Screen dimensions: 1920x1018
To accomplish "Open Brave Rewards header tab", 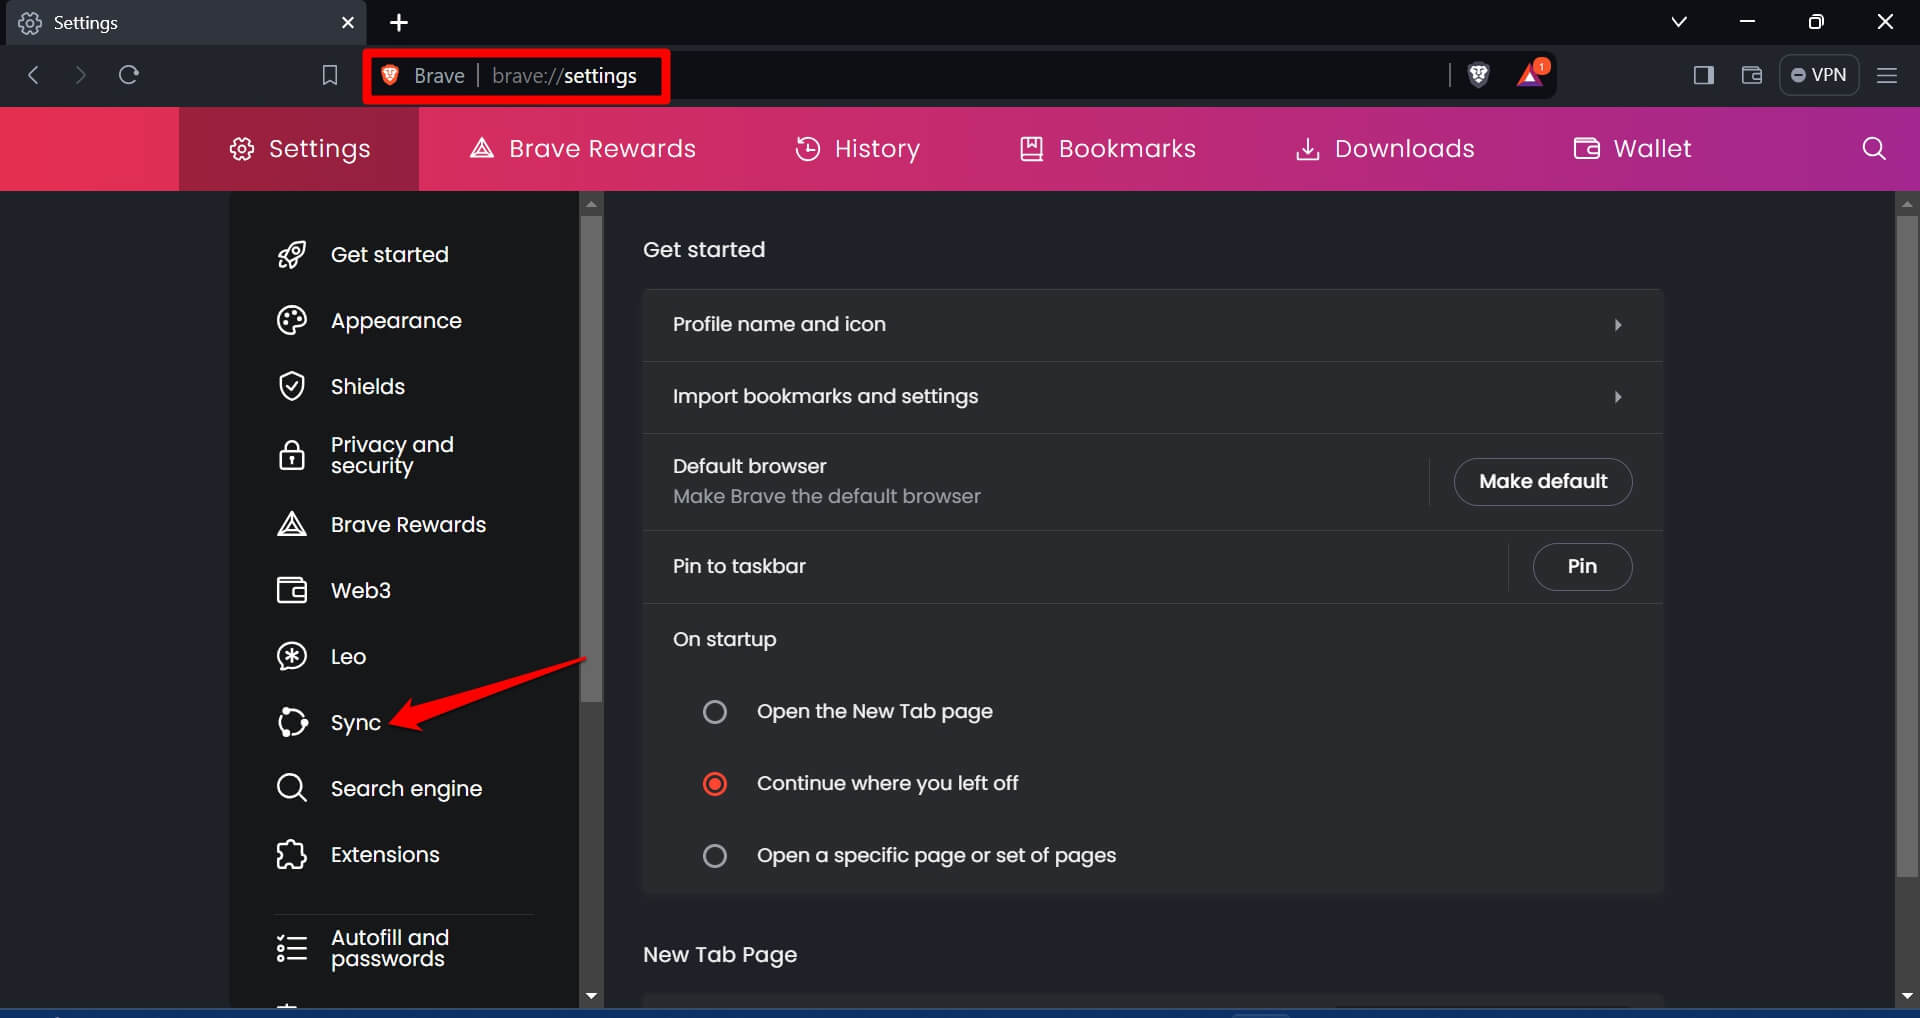I will pos(583,149).
